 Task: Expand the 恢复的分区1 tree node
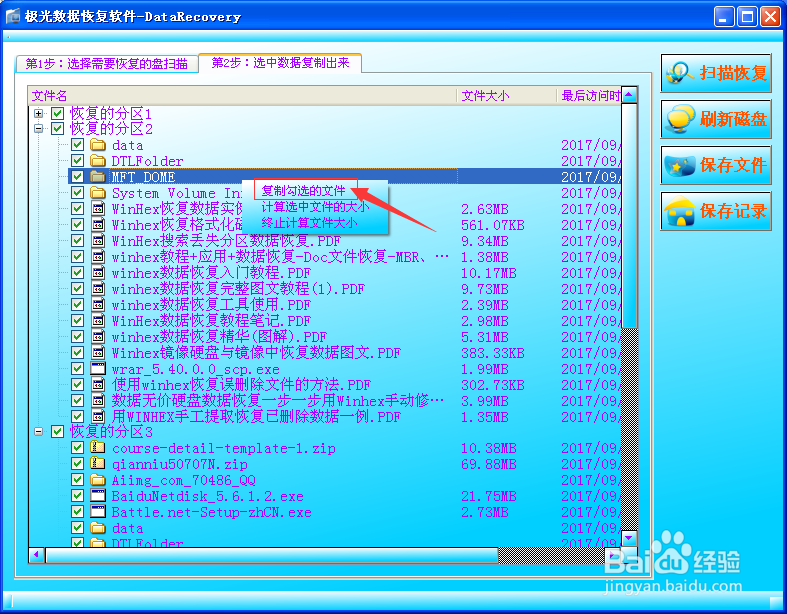pyautogui.click(x=39, y=113)
